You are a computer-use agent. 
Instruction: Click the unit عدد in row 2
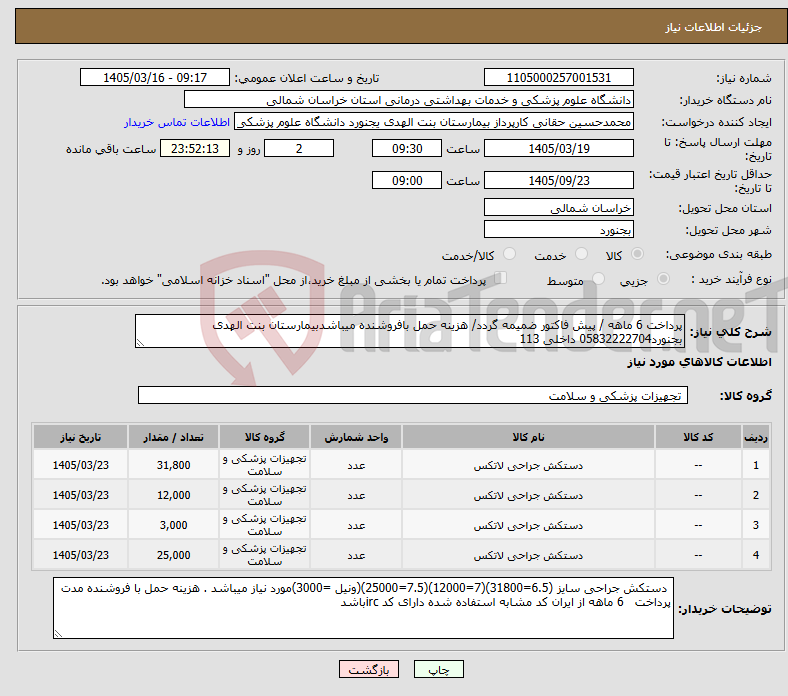(x=356, y=495)
